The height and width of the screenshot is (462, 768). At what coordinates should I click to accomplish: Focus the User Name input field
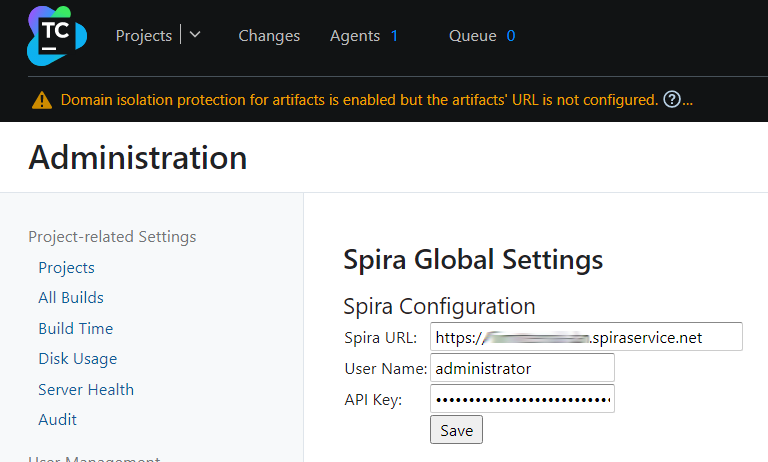coord(522,367)
